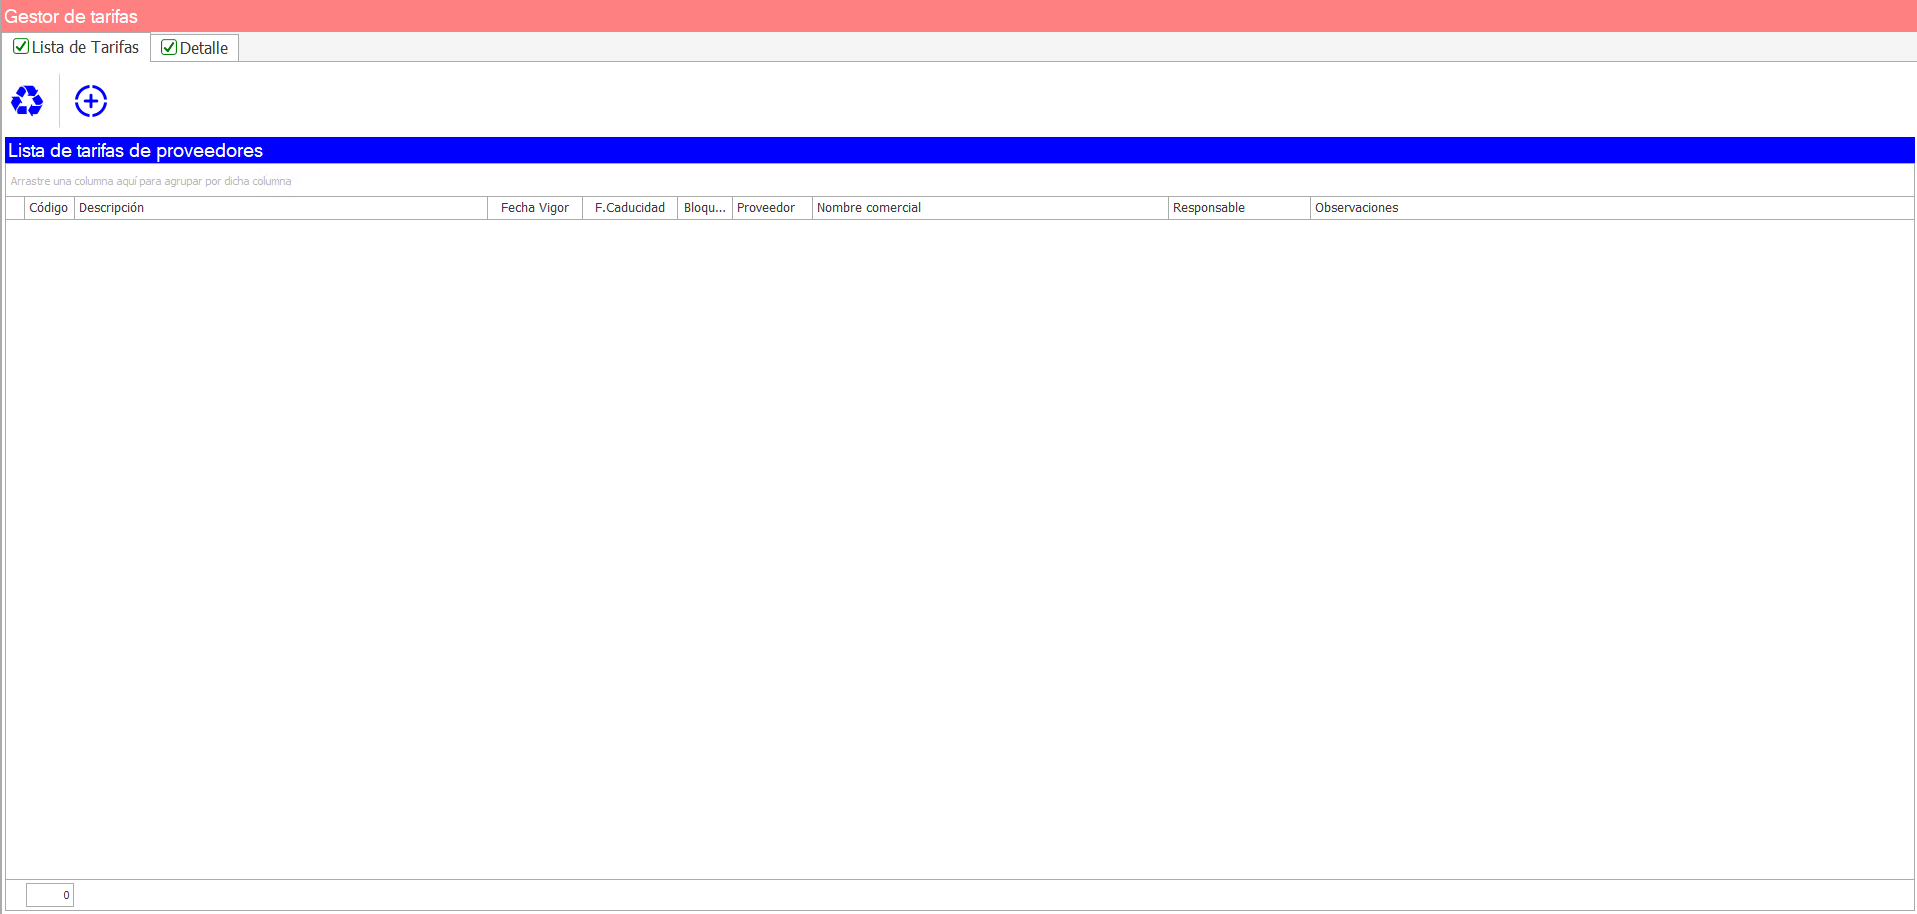
Task: Click green checkmark icon on Lista de Tarifas tab
Action: [20, 47]
